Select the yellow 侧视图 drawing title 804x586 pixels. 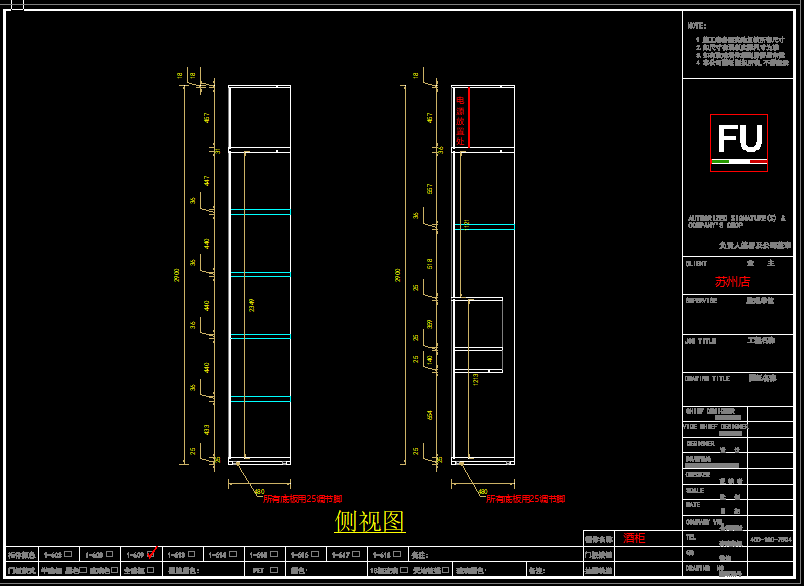[369, 521]
